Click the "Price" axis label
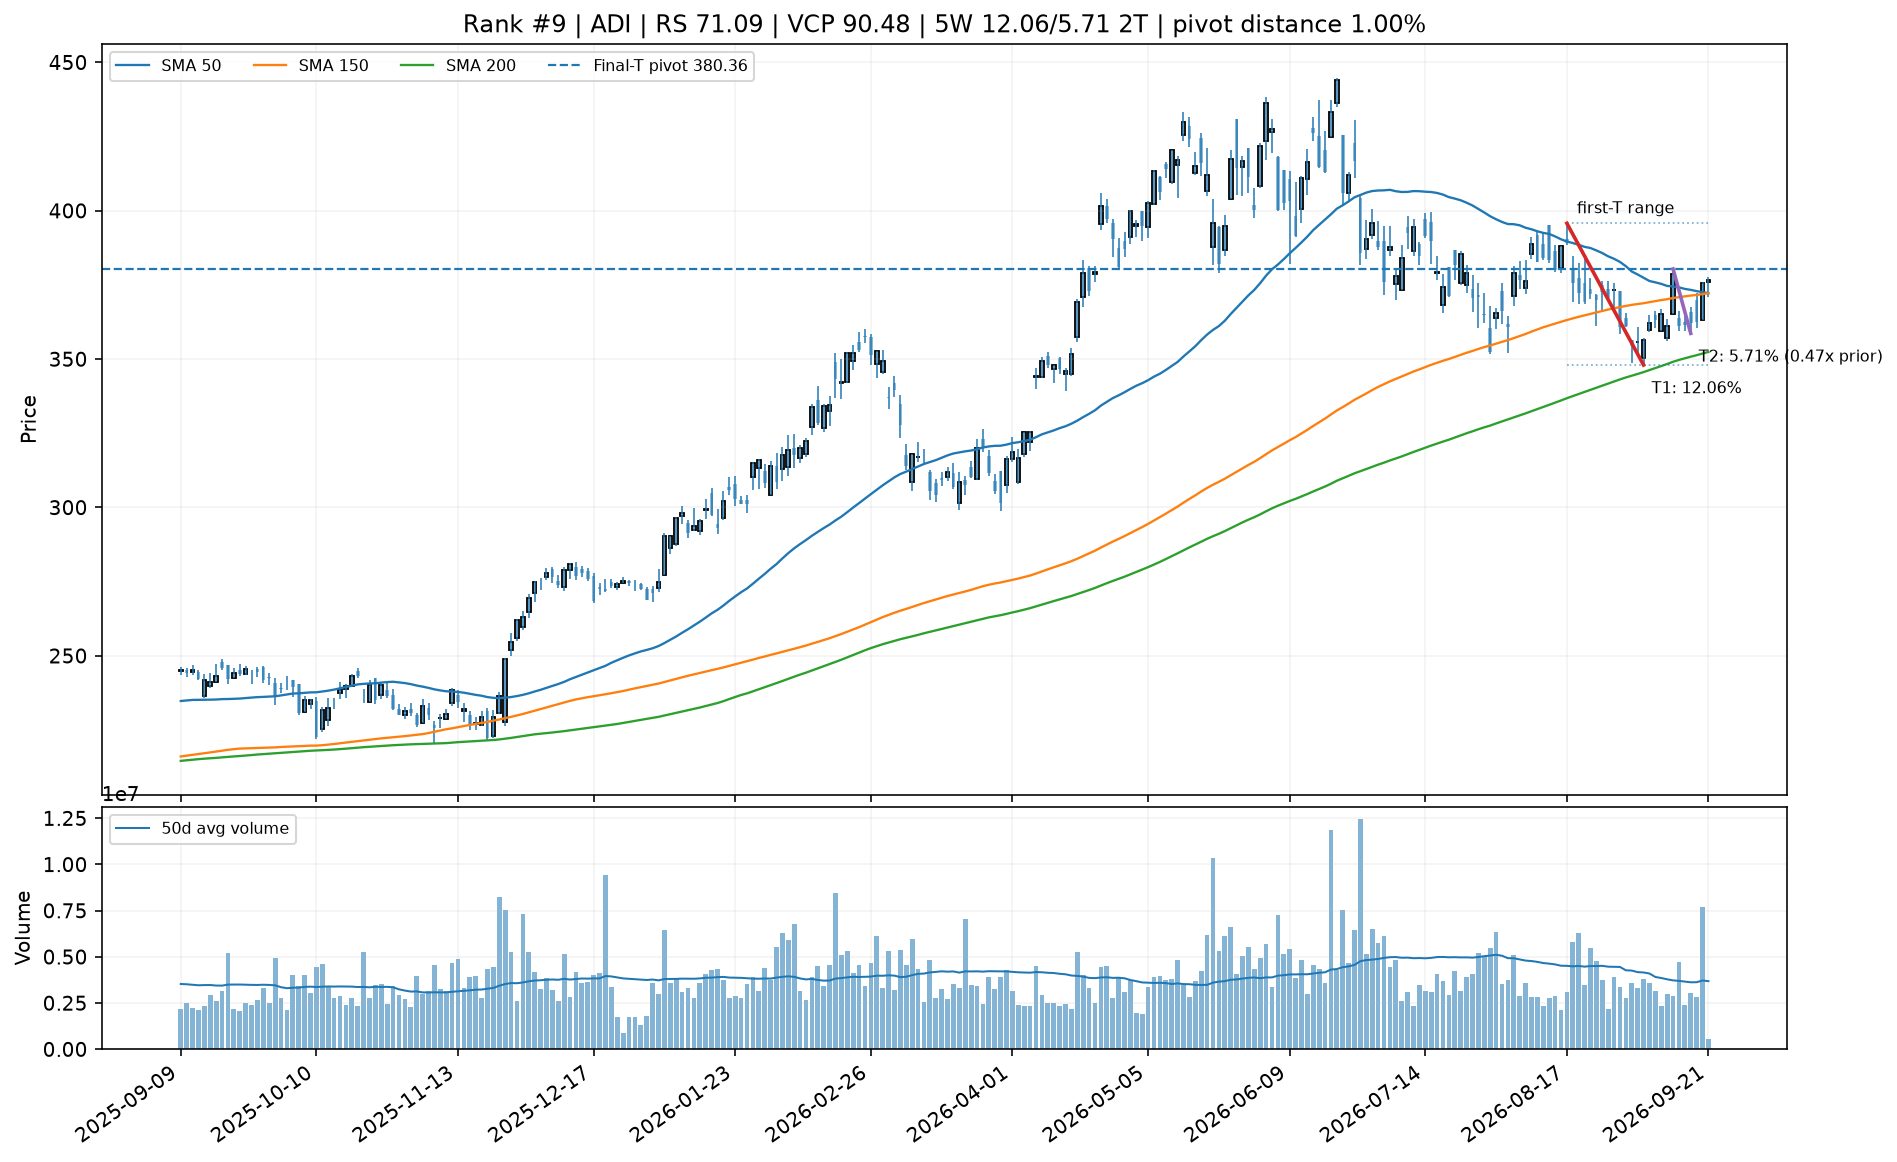Image resolution: width=1897 pixels, height=1162 pixels. [29, 419]
